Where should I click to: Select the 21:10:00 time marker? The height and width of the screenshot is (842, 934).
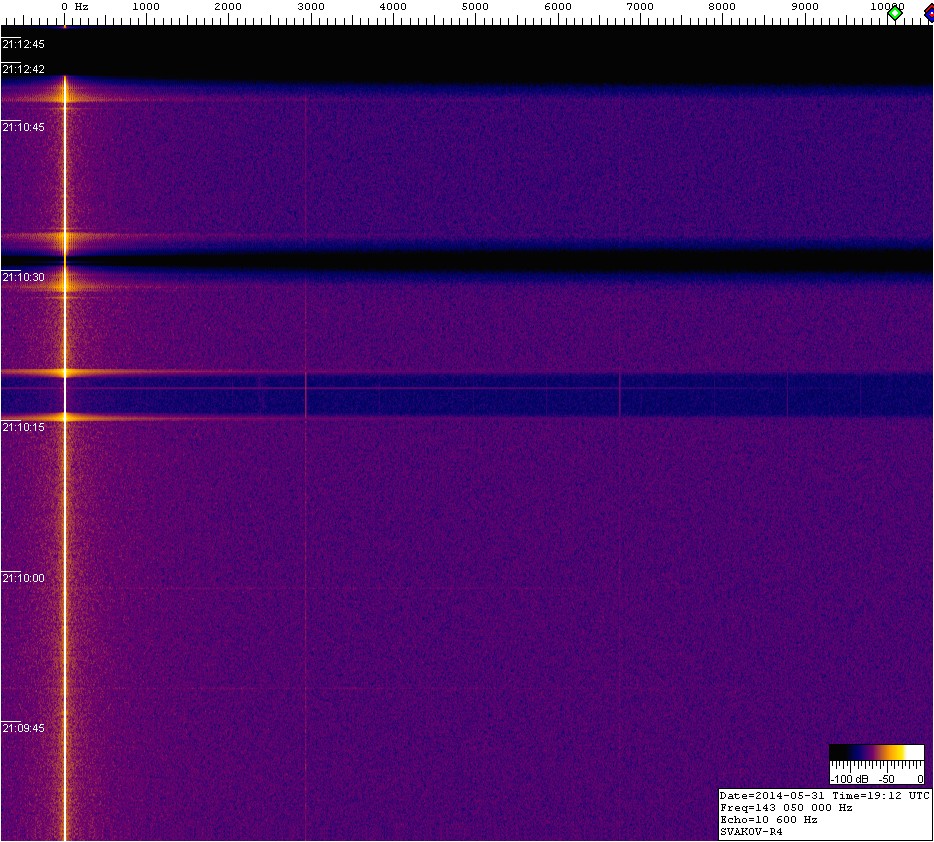pyautogui.click(x=24, y=578)
